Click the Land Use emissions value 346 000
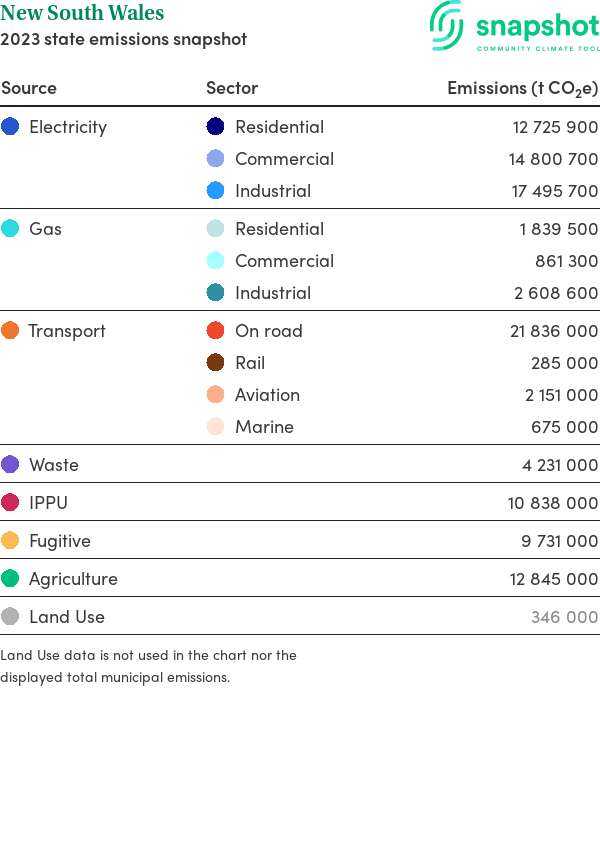 [x=564, y=617]
